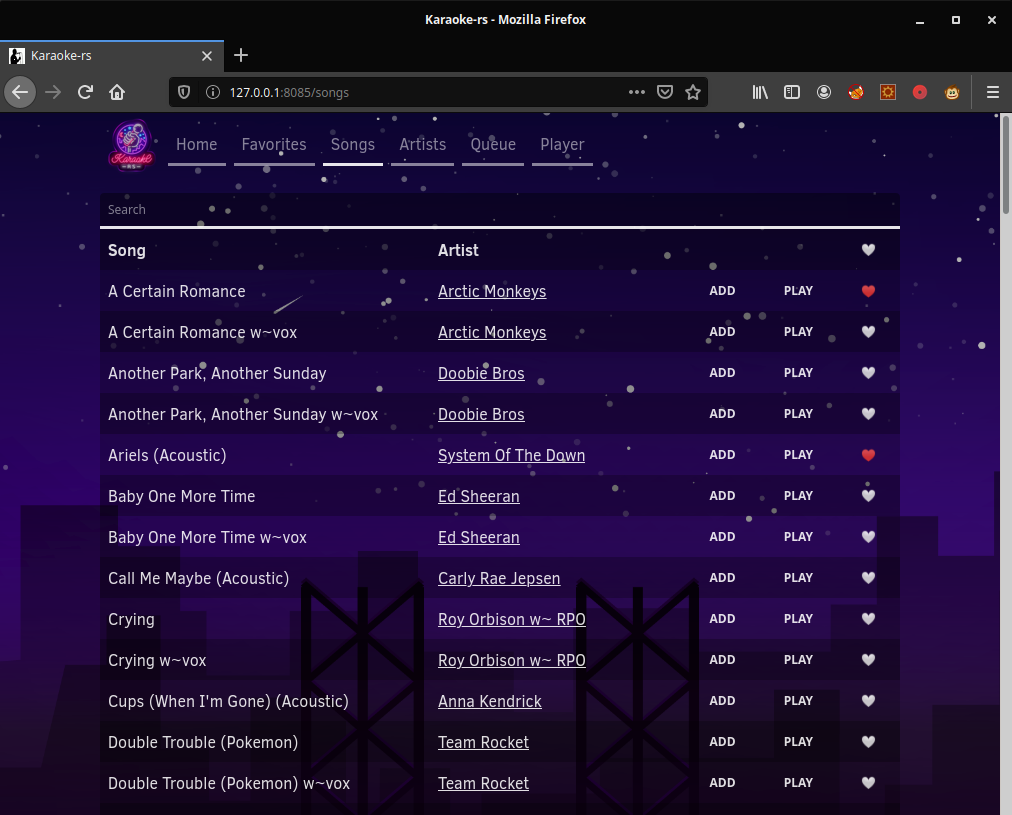This screenshot has width=1012, height=815.
Task: Add Double Trouble (Pokemon) w~vox
Action: [x=722, y=783]
